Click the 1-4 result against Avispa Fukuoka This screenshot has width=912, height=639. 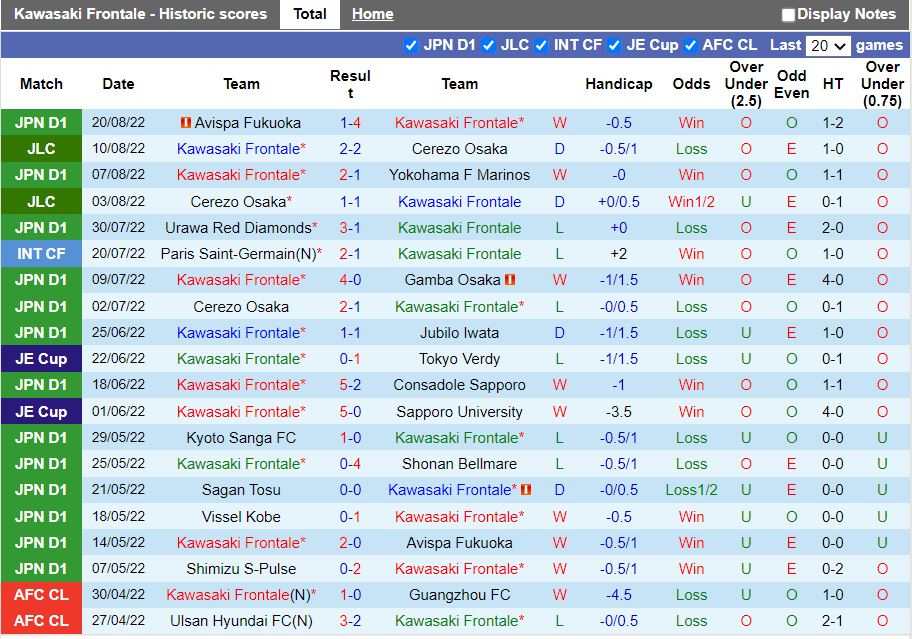(349, 123)
